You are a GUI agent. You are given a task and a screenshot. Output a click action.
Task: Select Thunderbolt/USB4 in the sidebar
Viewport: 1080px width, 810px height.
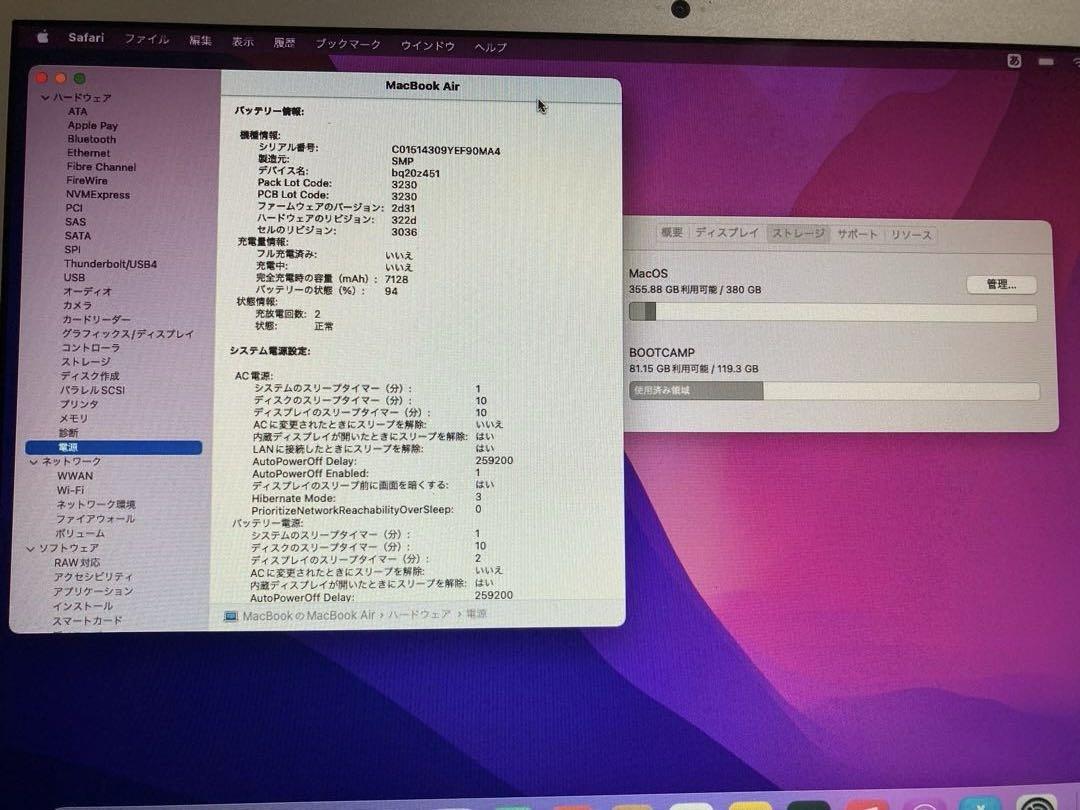110,264
